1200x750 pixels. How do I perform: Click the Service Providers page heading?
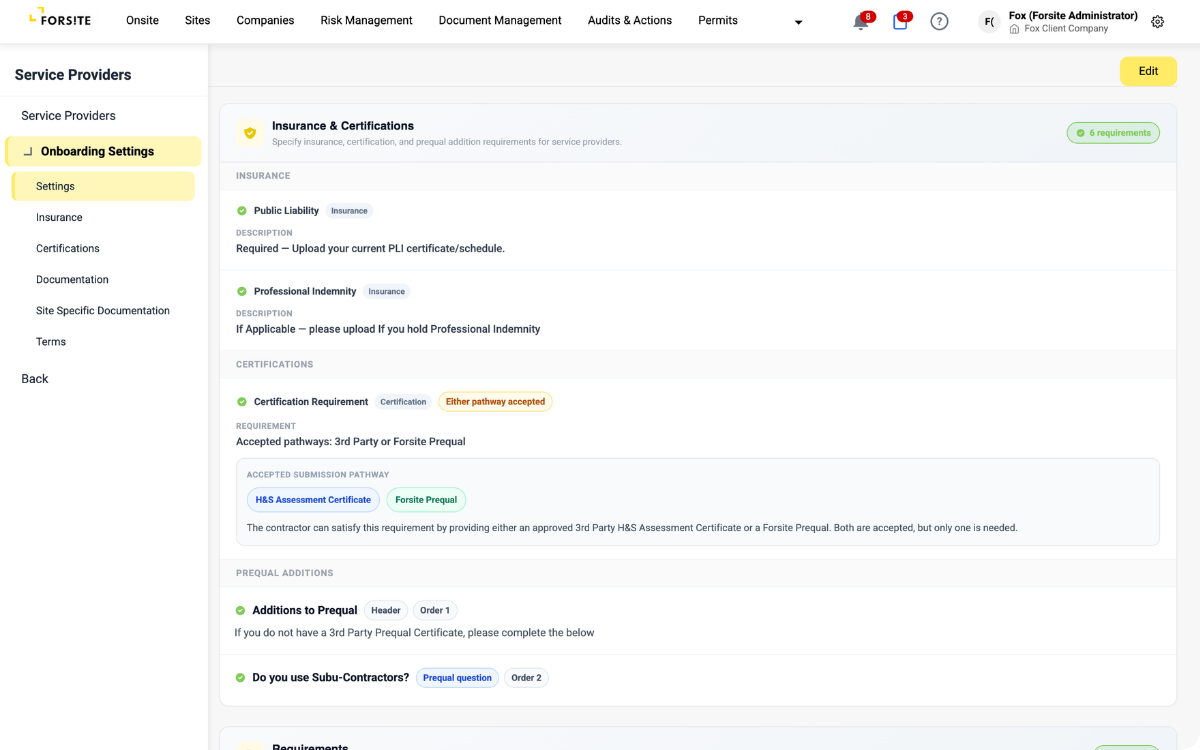pyautogui.click(x=73, y=75)
